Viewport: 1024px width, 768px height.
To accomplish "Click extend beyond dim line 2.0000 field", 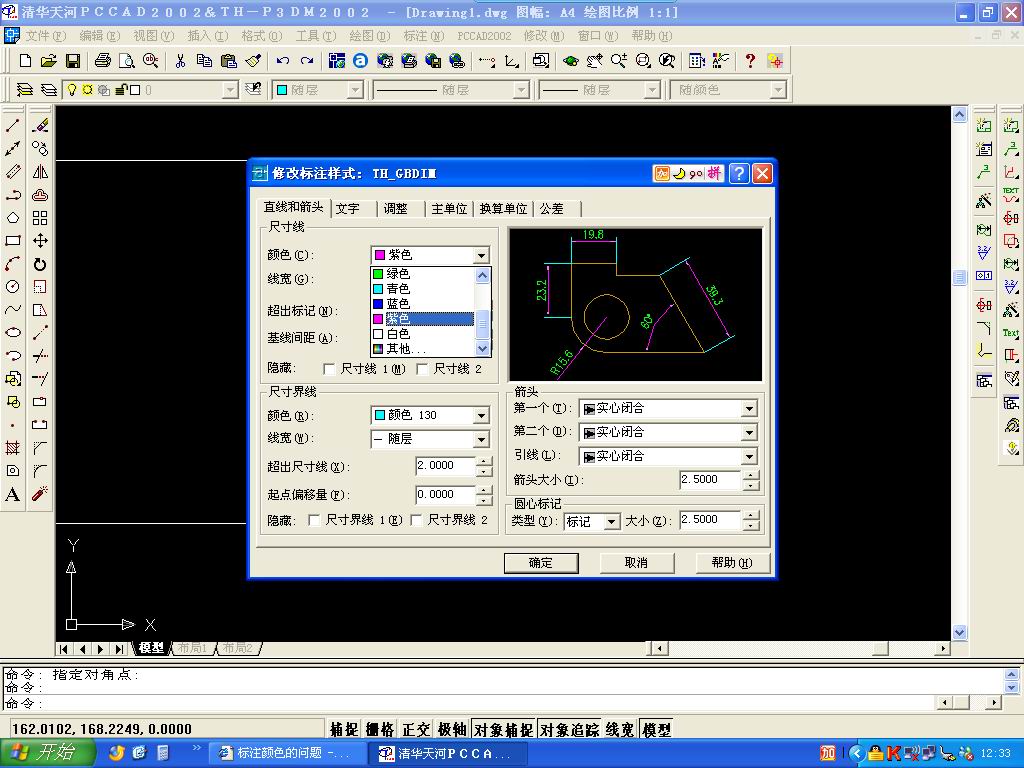I will tap(445, 466).
